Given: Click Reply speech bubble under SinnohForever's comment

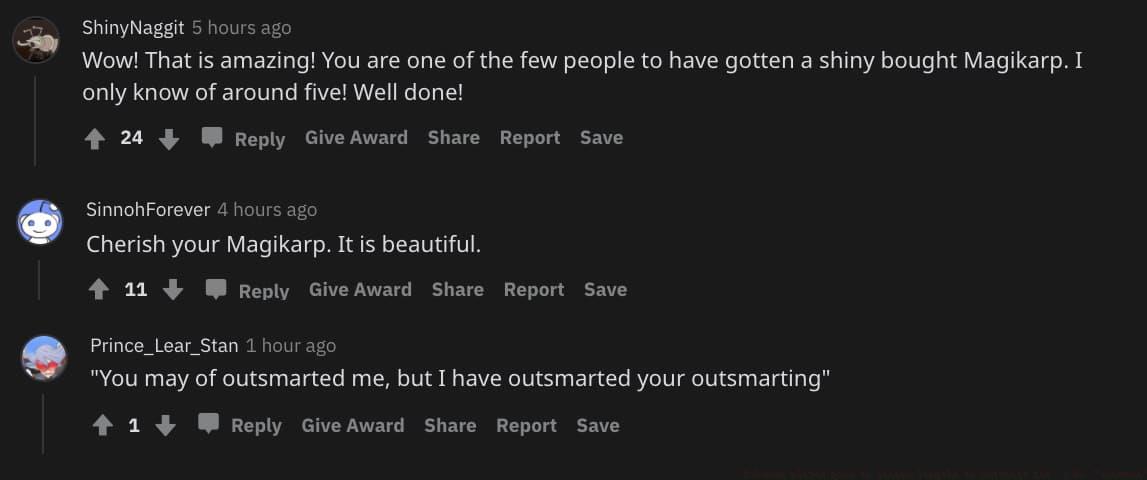Looking at the screenshot, I should (216, 290).
